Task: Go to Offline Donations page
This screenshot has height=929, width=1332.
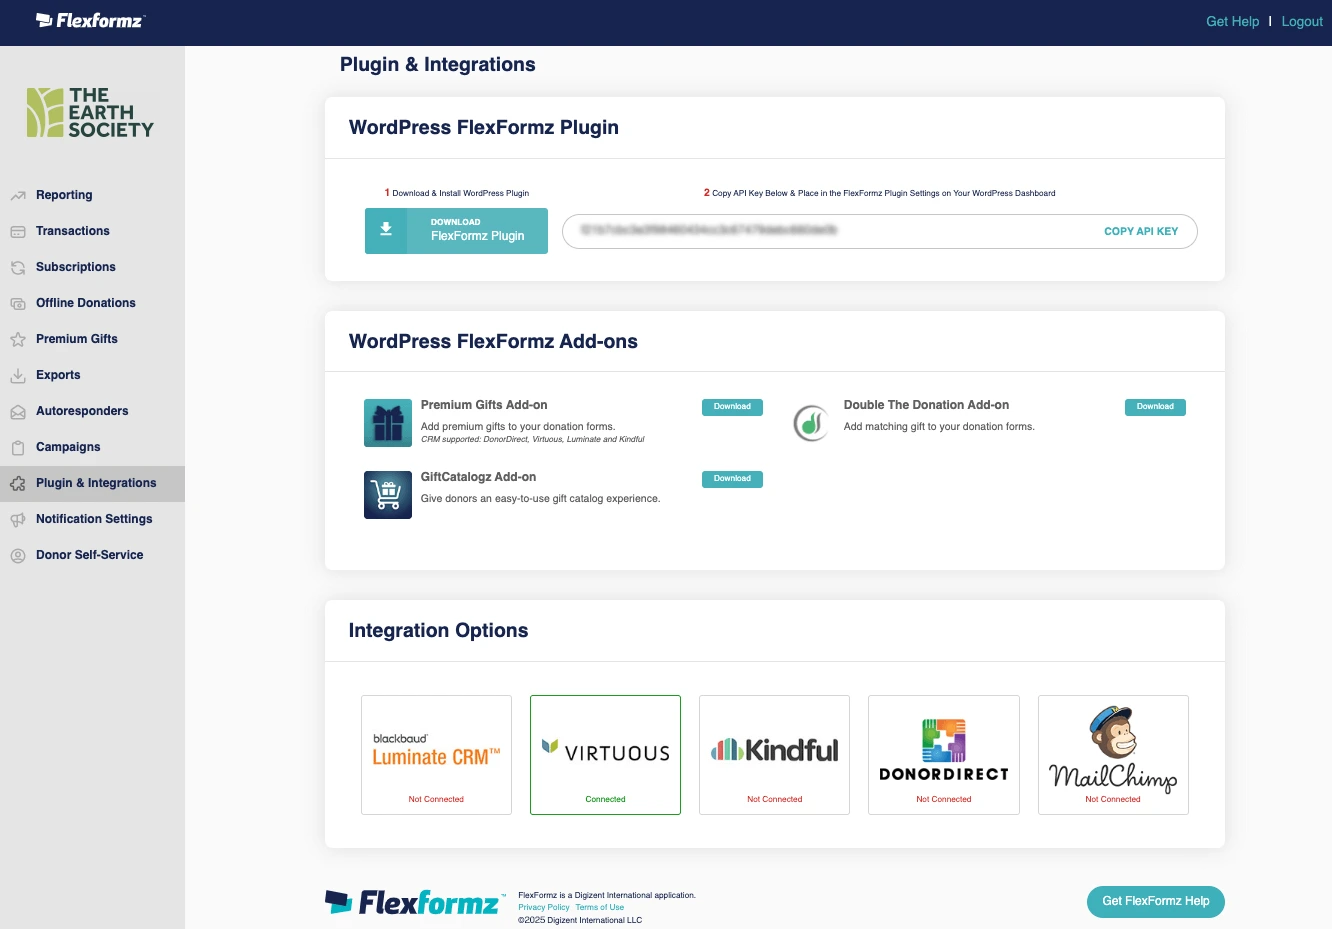Action: pyautogui.click(x=85, y=303)
